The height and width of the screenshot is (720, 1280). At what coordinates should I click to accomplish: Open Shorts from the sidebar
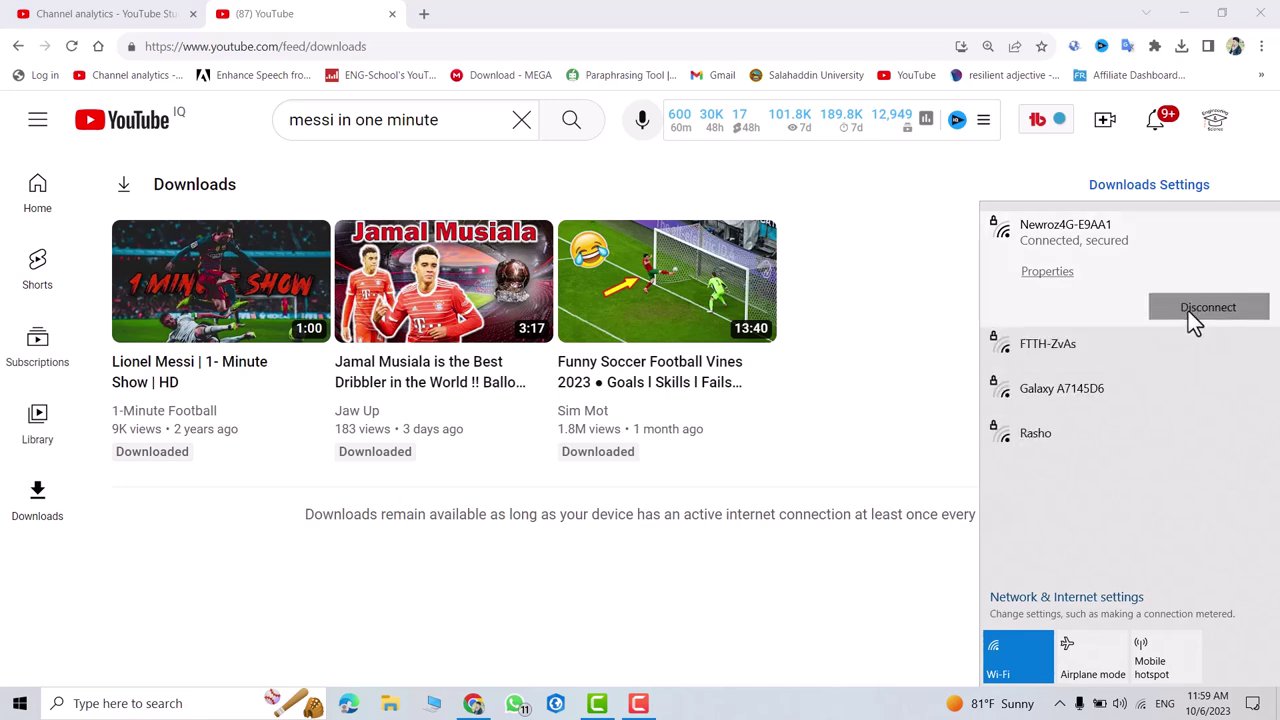37,269
